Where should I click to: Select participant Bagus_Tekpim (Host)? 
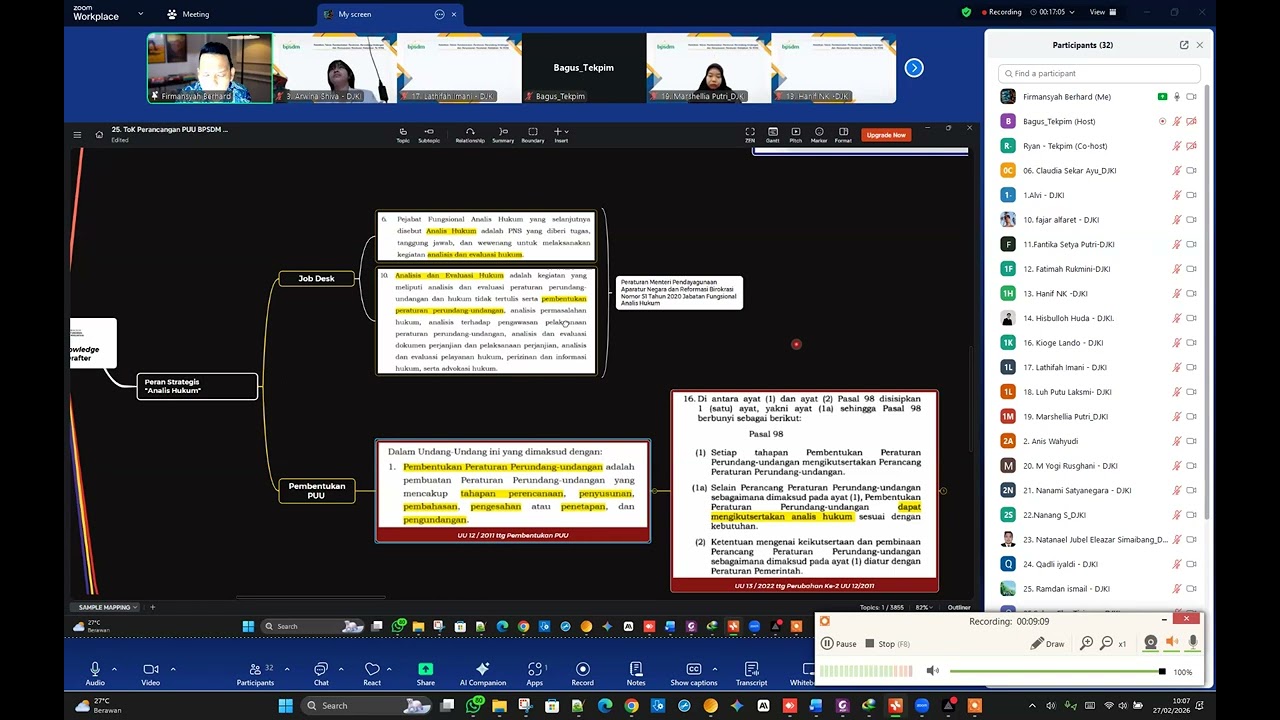1099,121
